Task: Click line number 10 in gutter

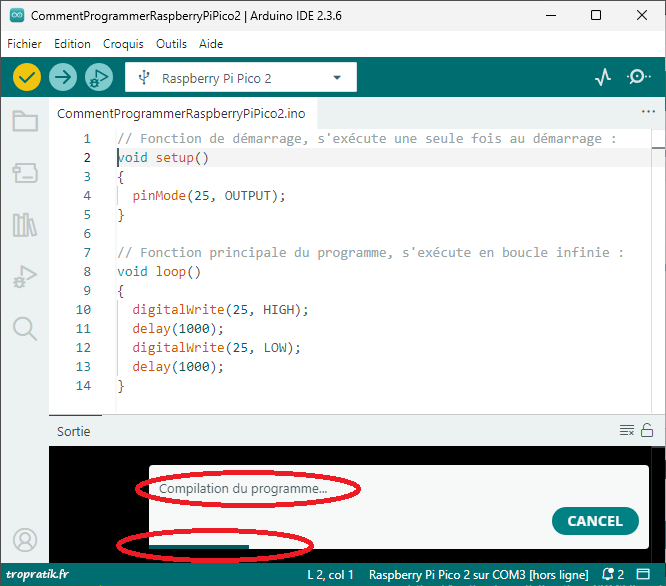Action: (83, 310)
